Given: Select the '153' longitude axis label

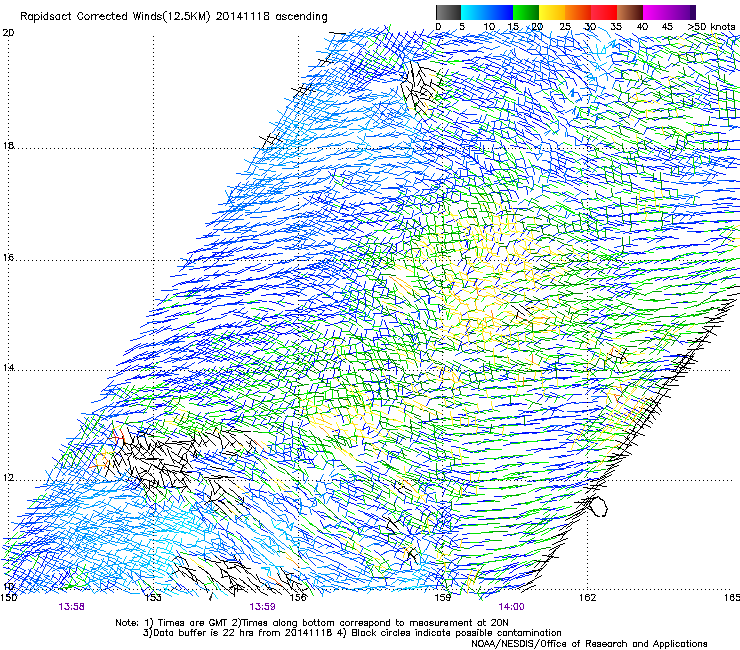Looking at the screenshot, I should point(153,598).
